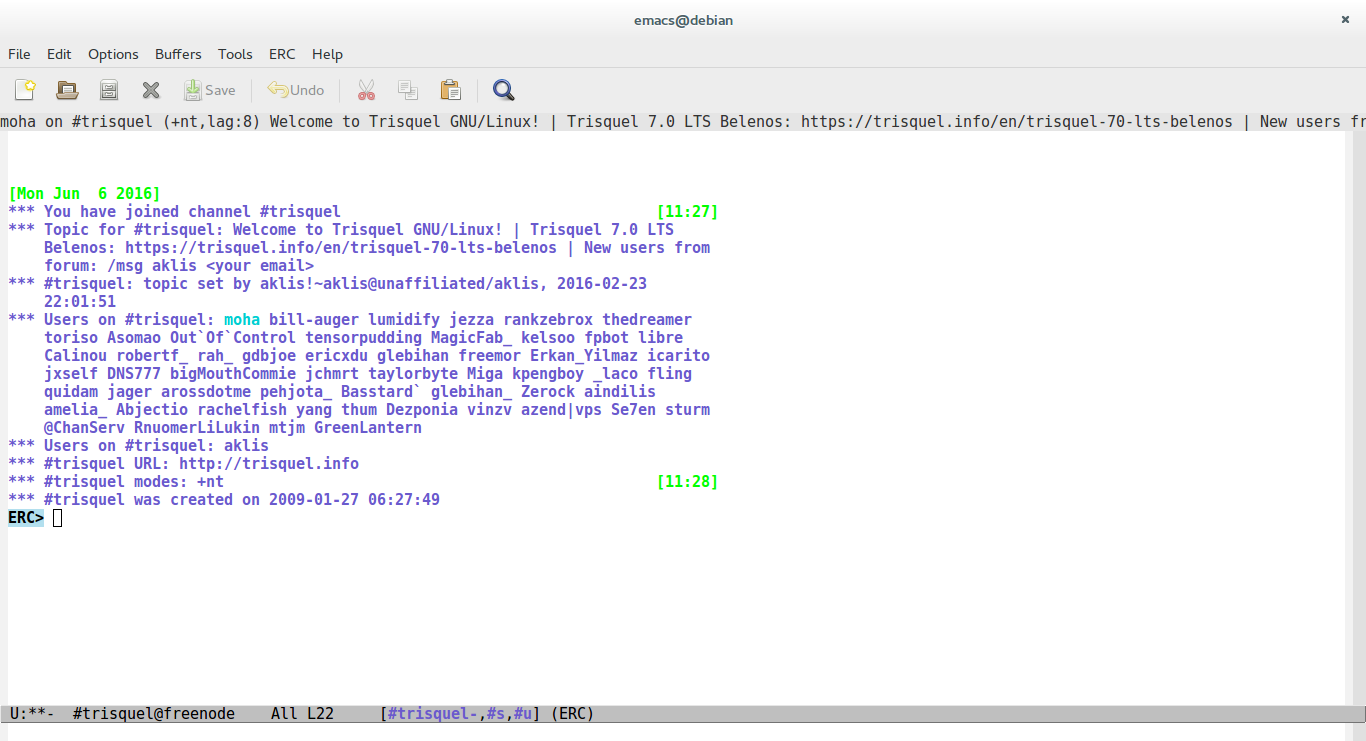Viewport: 1366px width, 741px height.
Task: Click the New File toolbar icon
Action: tap(25, 90)
